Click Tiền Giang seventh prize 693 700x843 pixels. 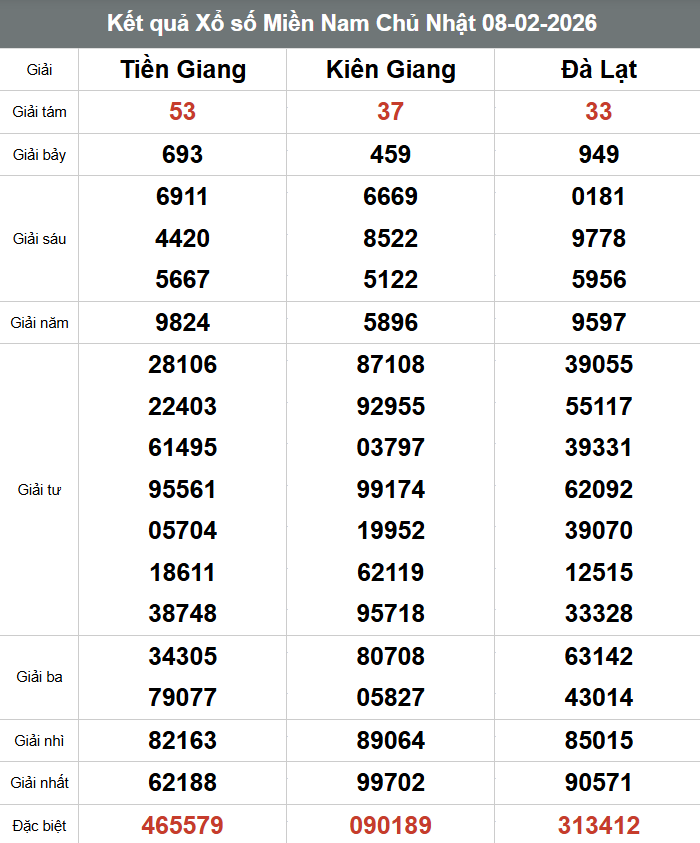(x=182, y=154)
